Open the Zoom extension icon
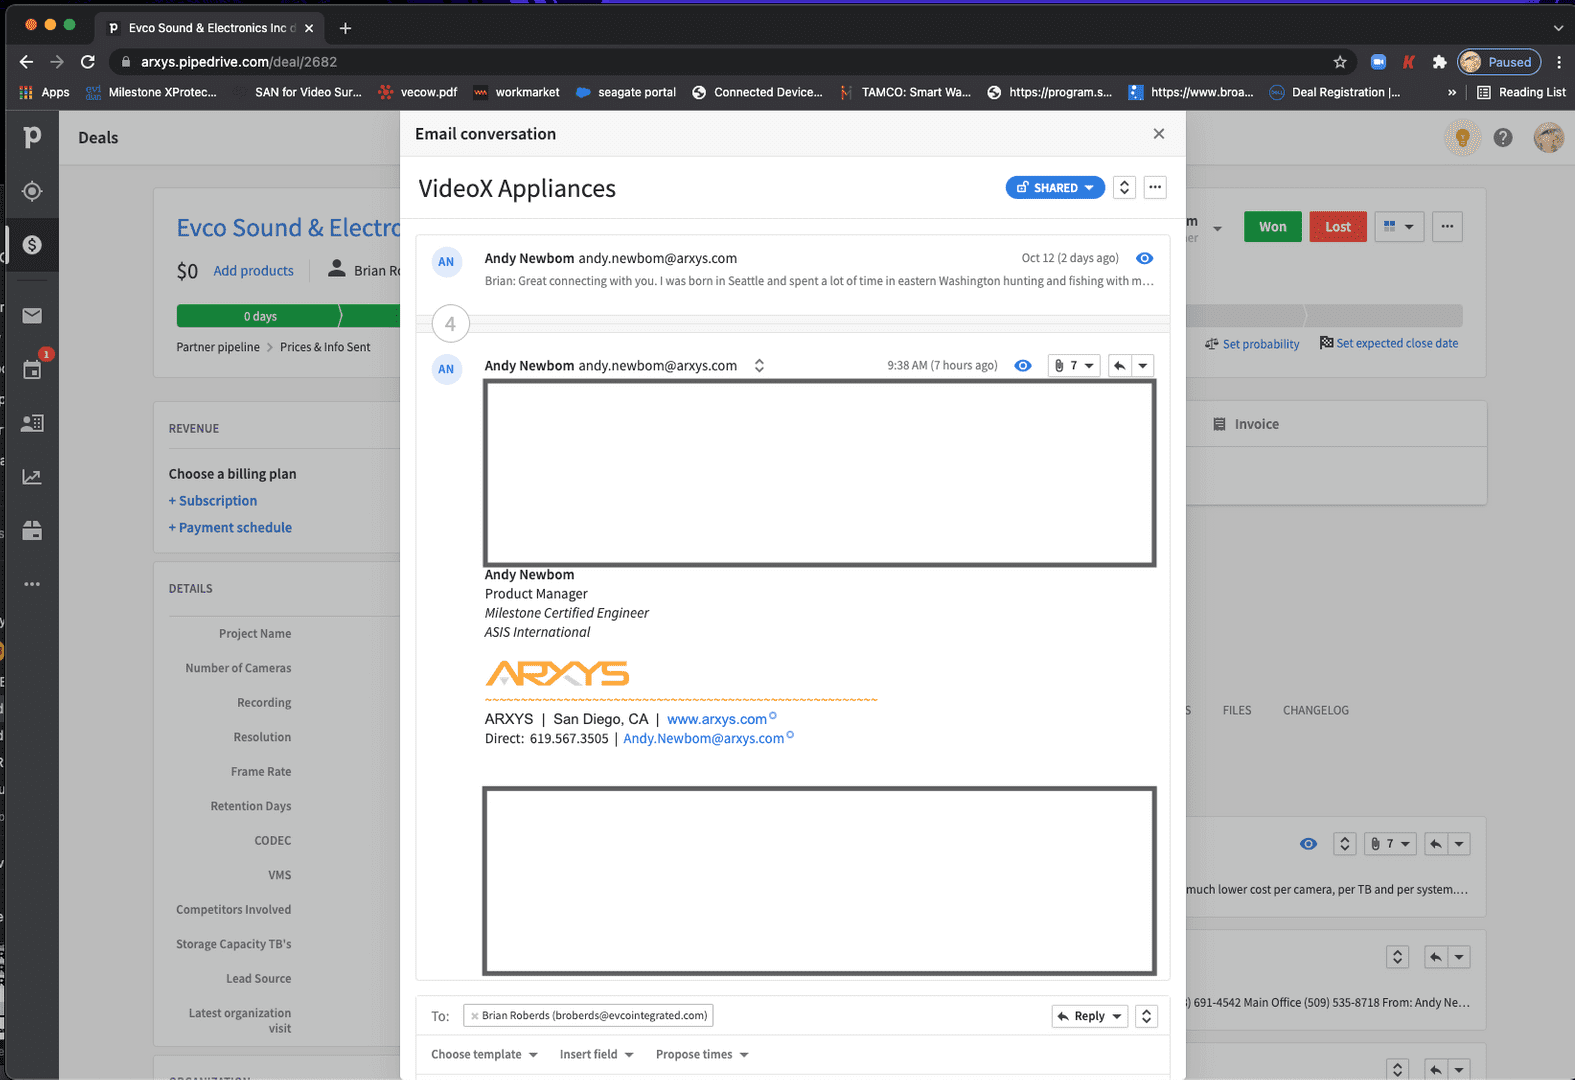The height and width of the screenshot is (1080, 1575). 1378,62
